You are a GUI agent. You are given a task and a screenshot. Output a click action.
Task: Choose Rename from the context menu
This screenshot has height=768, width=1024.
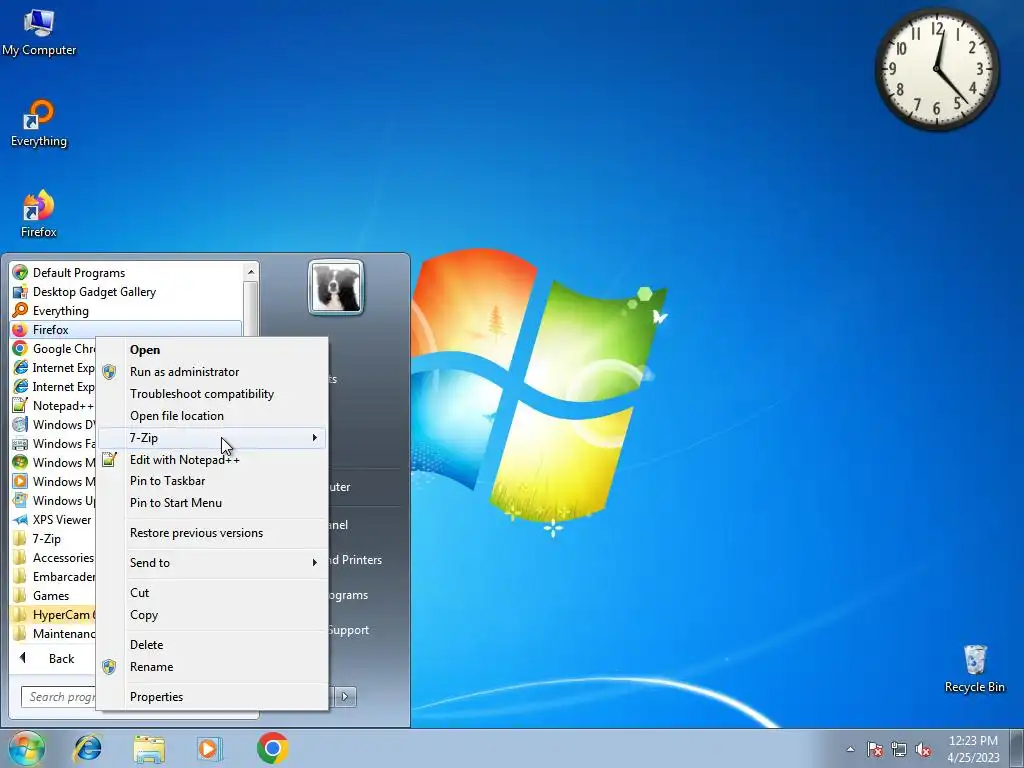pyautogui.click(x=213, y=667)
